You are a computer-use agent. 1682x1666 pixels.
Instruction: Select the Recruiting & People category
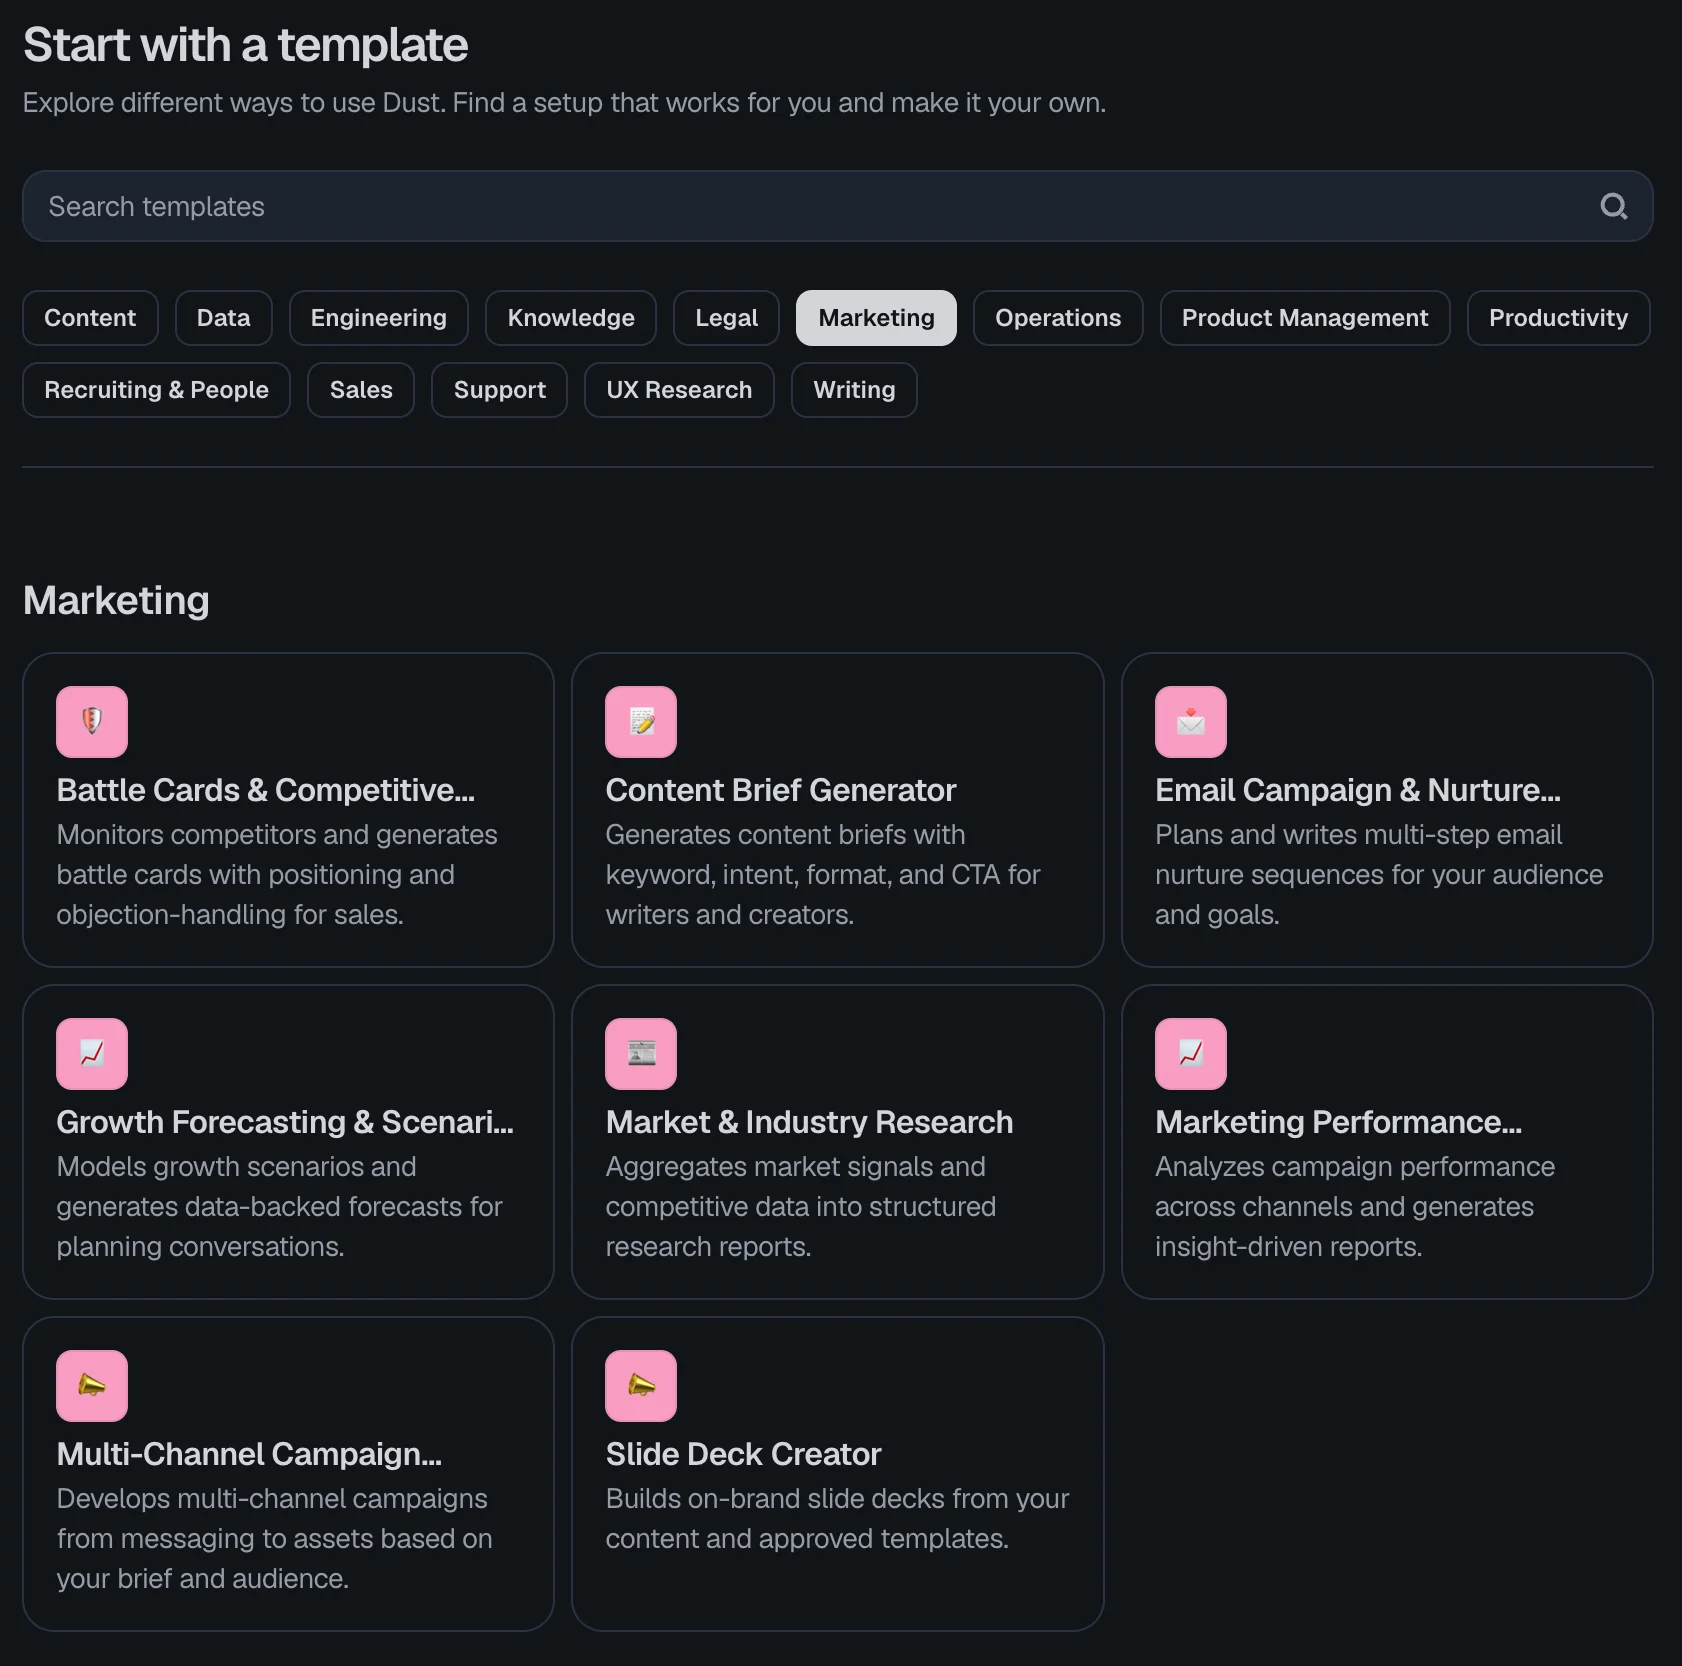coord(156,390)
